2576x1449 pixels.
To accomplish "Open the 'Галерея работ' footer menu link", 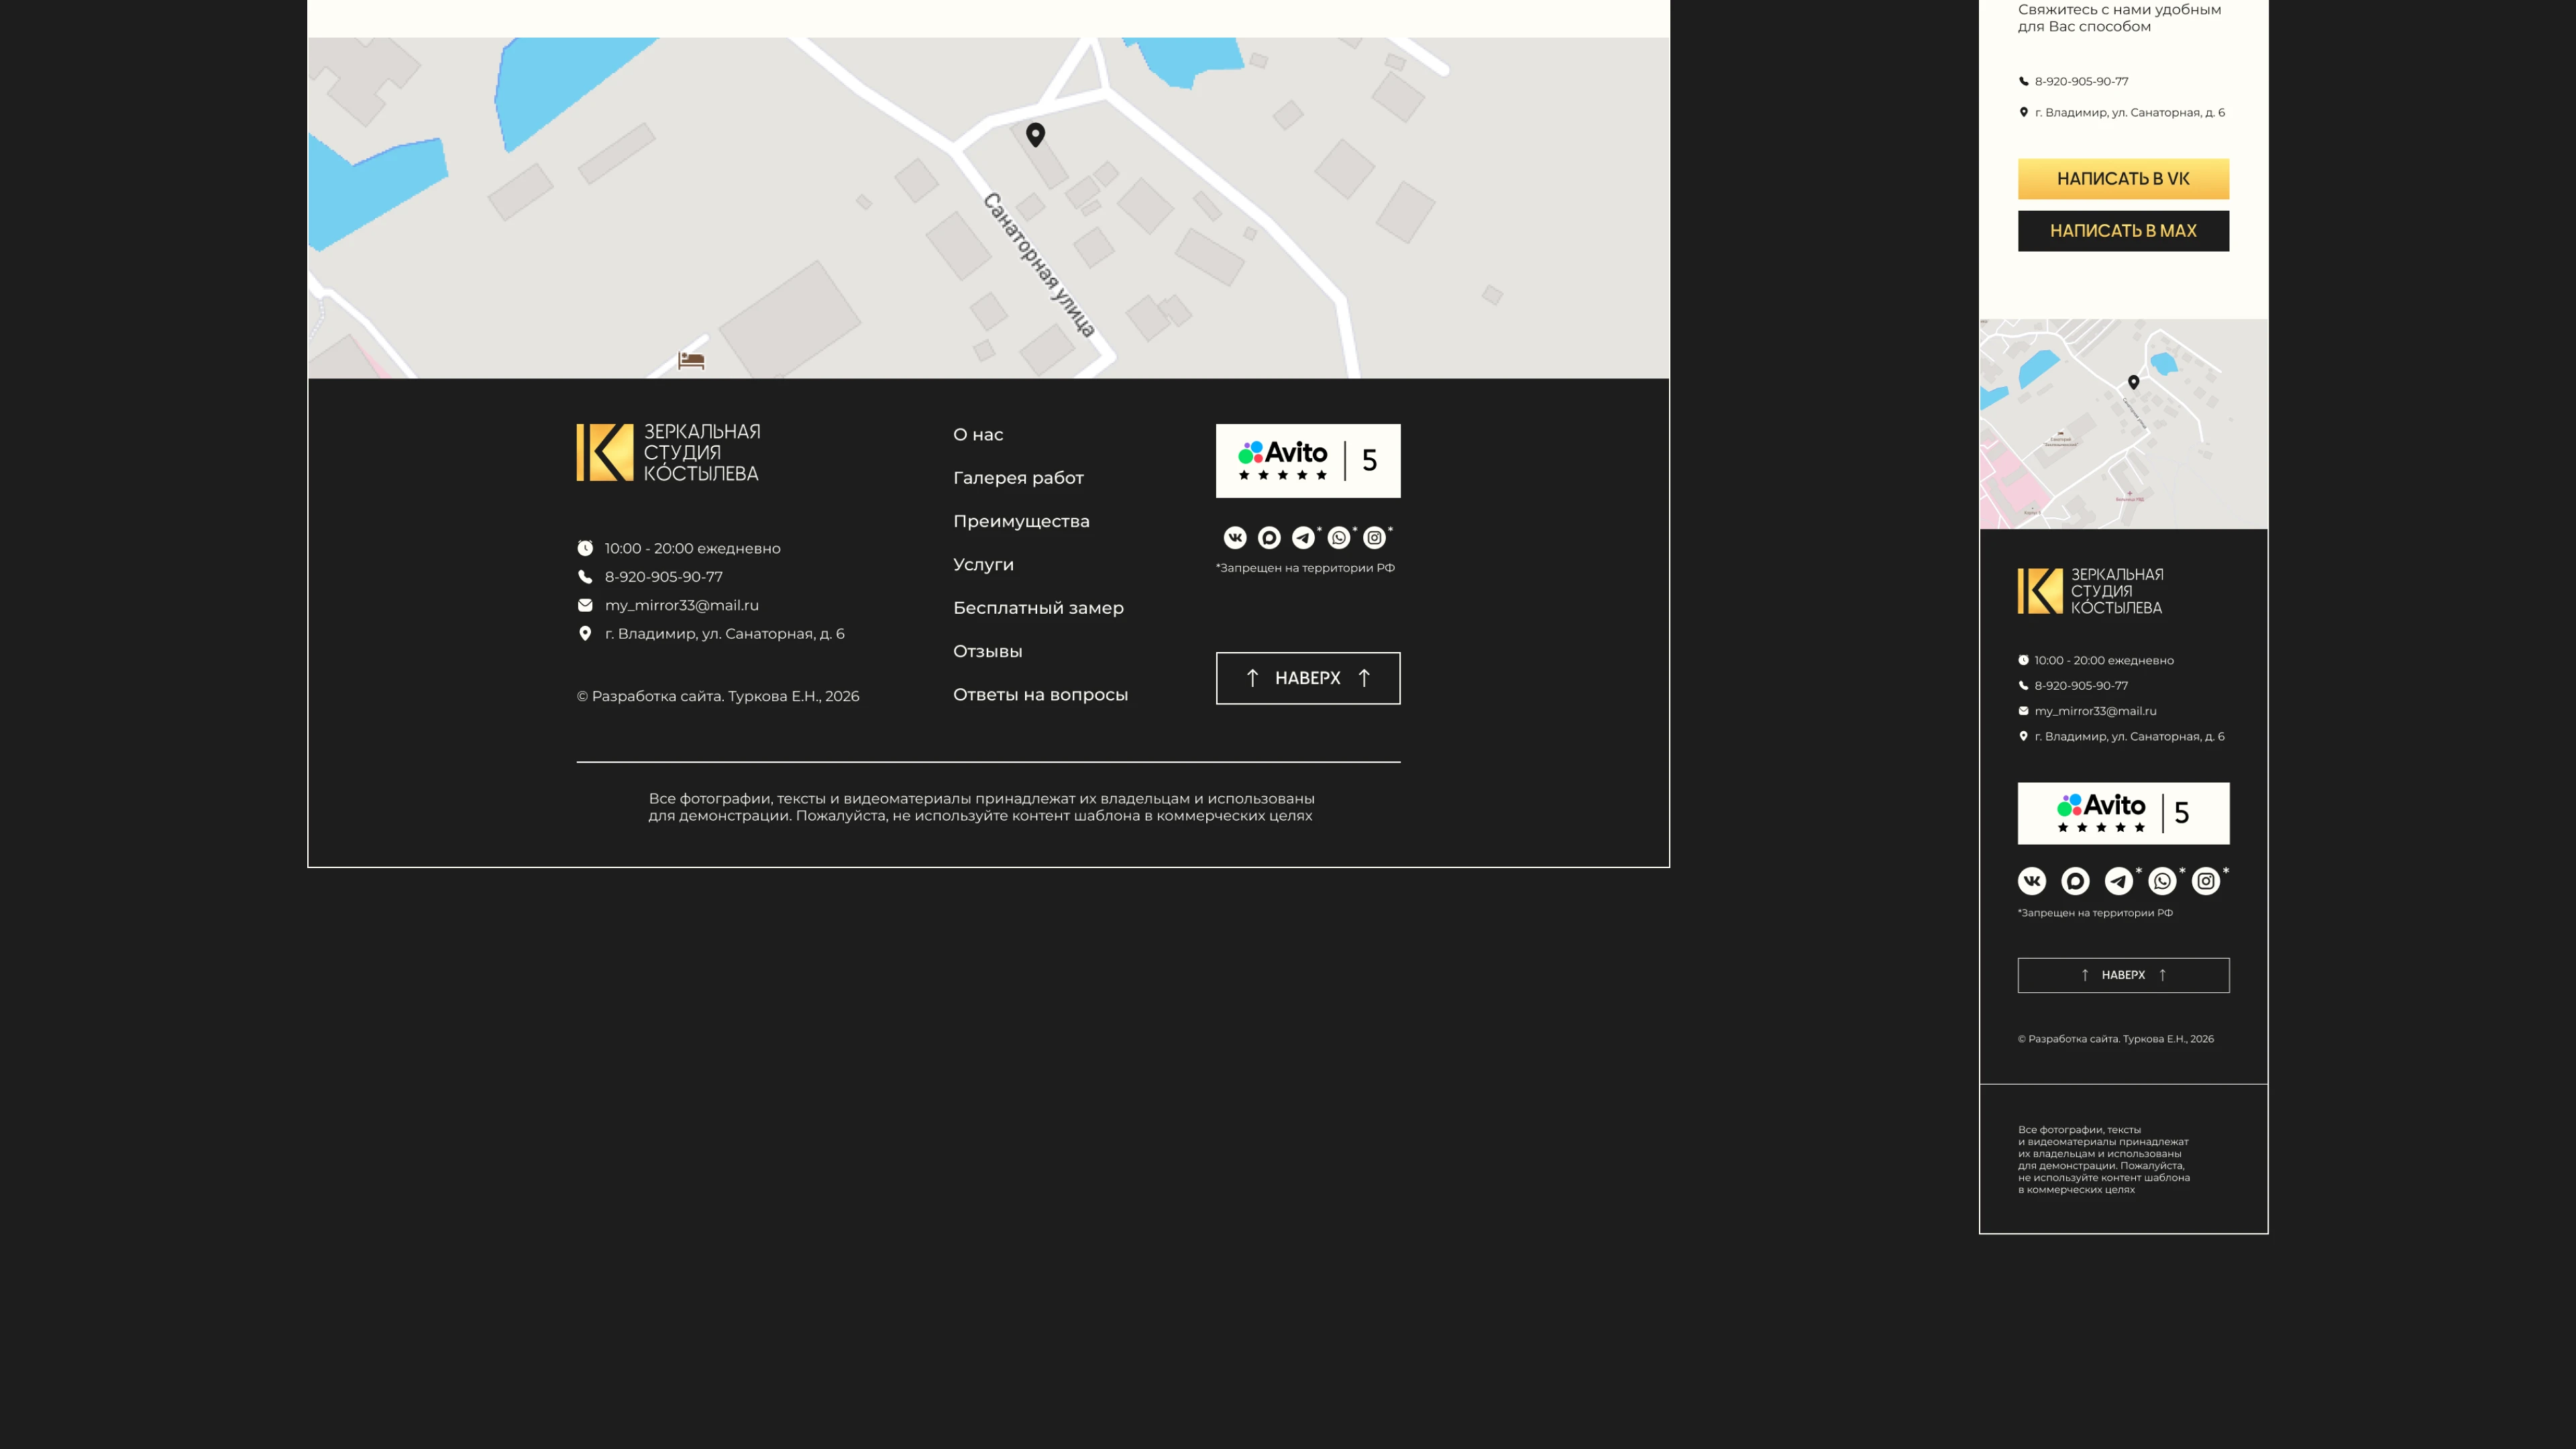I will pos(1018,478).
